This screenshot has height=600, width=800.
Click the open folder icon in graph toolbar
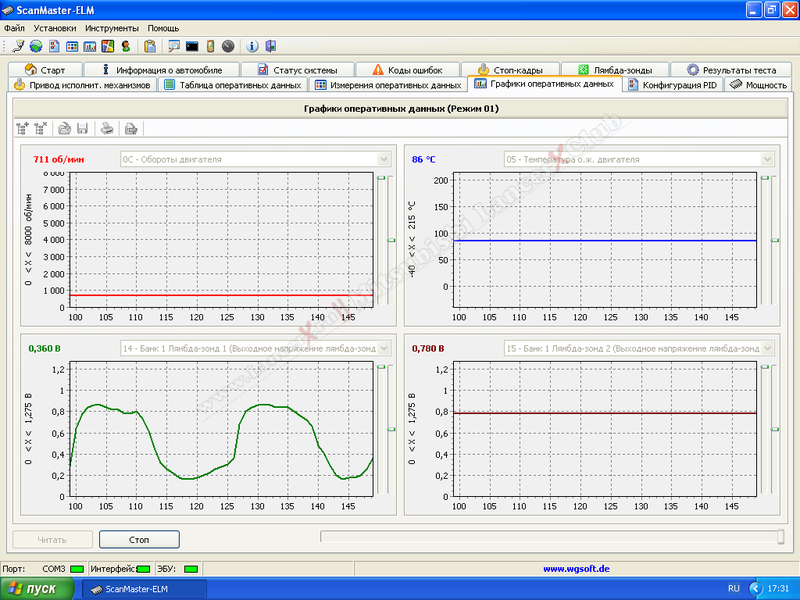point(64,128)
